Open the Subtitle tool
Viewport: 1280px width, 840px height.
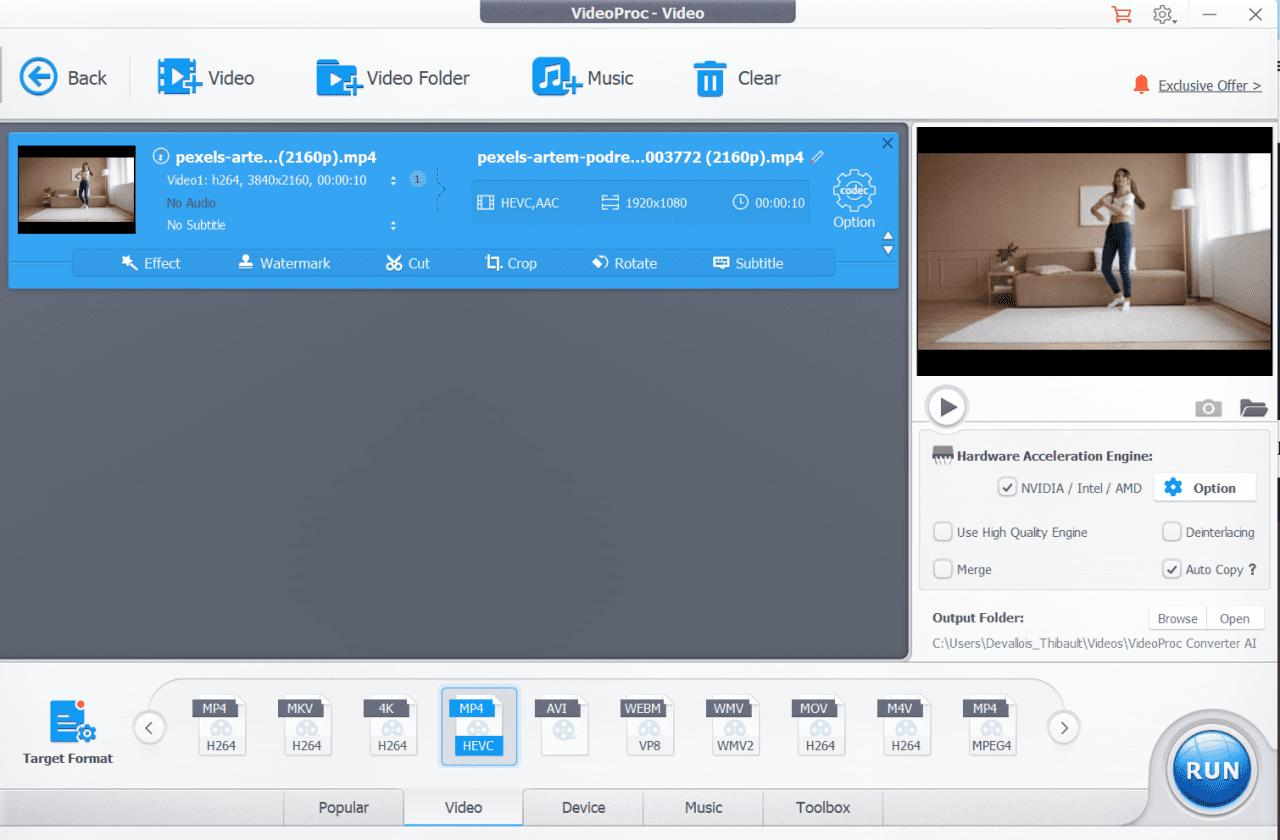pyautogui.click(x=748, y=263)
